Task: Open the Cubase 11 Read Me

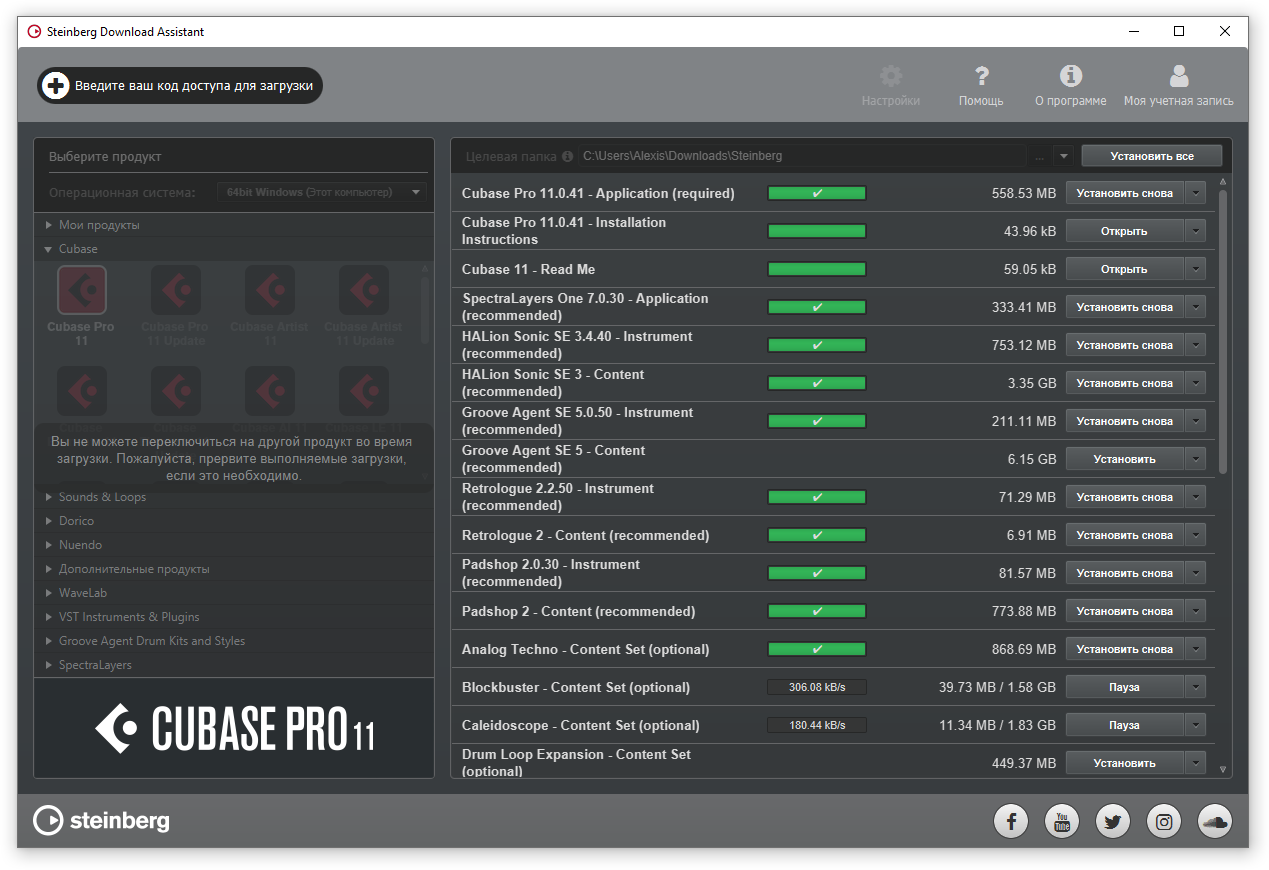Action: point(1125,269)
